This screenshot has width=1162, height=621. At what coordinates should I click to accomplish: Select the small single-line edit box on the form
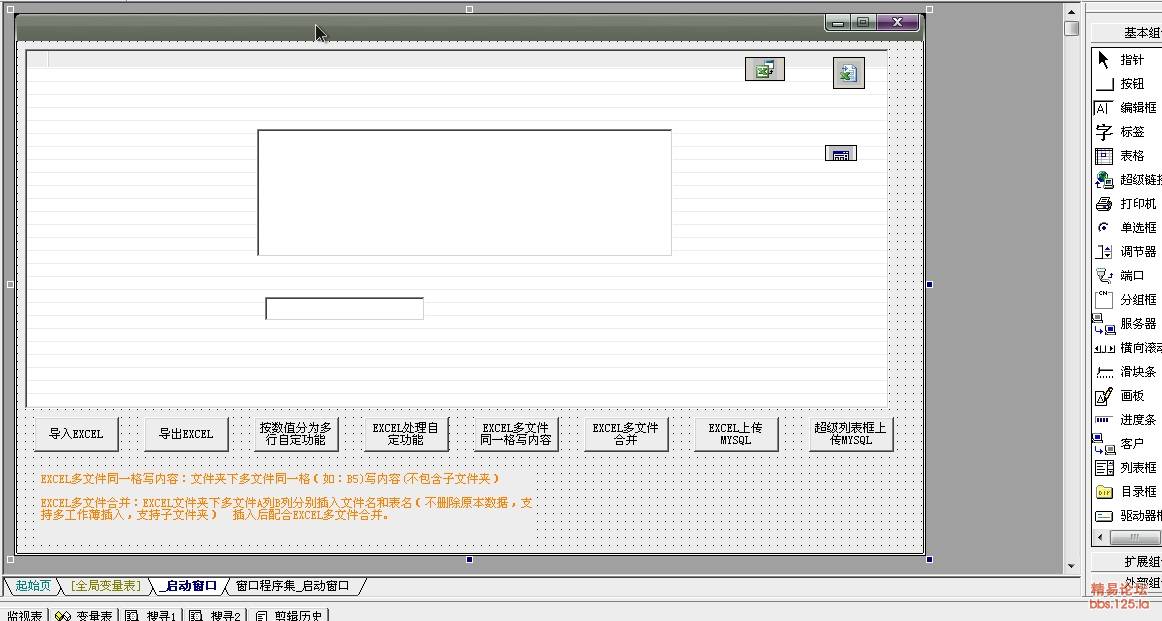pyautogui.click(x=345, y=308)
